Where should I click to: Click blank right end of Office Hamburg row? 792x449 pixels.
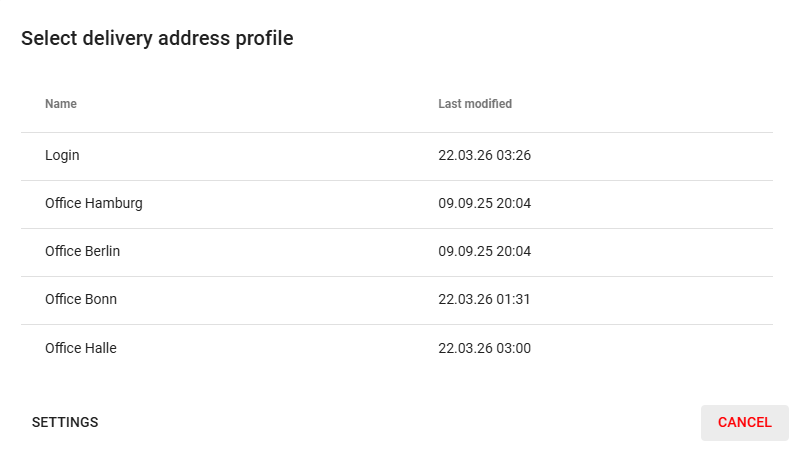(x=700, y=204)
